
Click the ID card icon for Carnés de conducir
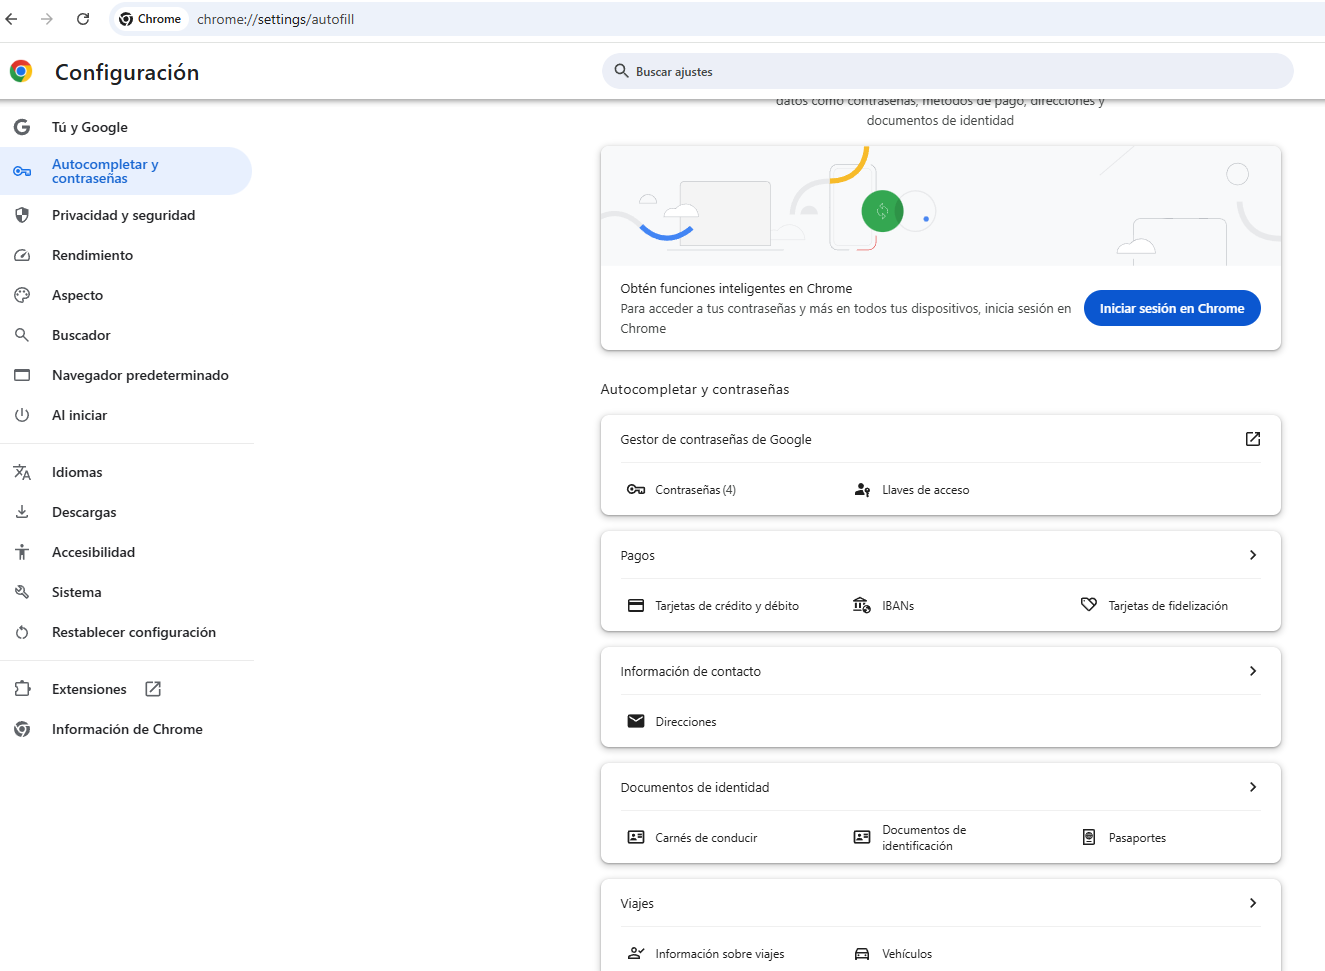[x=636, y=837]
